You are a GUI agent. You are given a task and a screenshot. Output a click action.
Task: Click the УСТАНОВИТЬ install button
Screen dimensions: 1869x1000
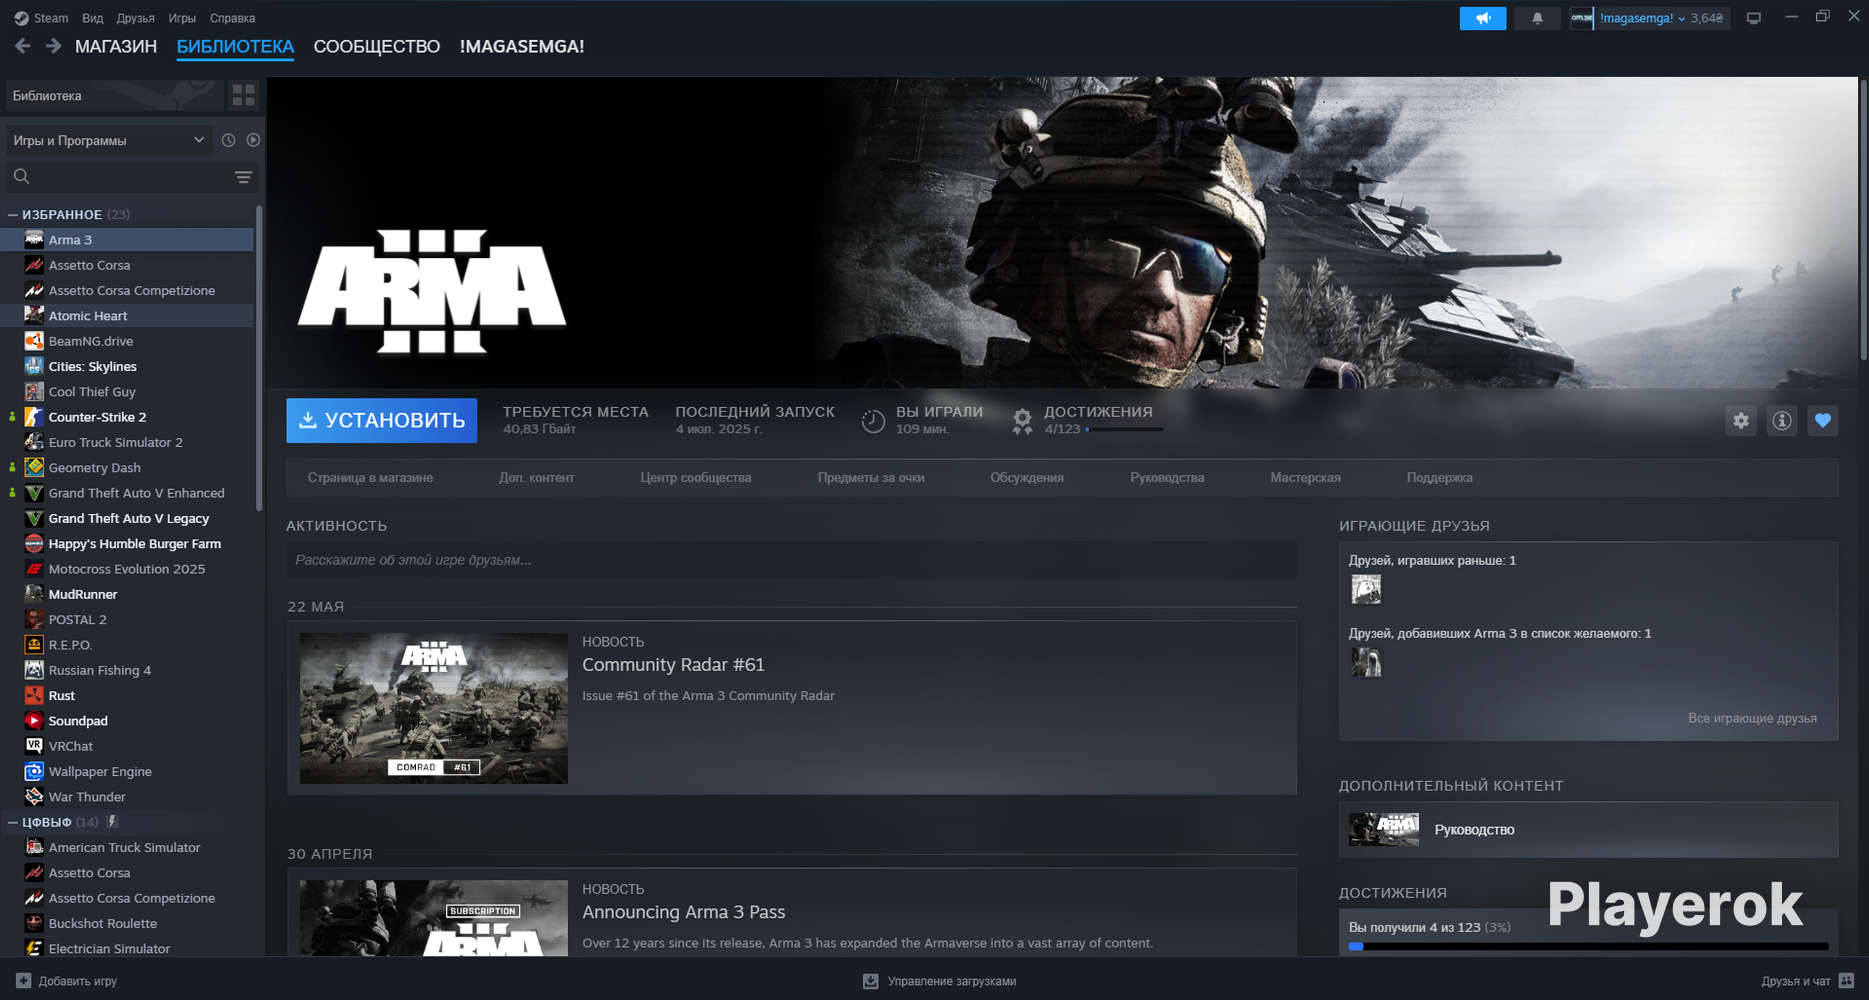pyautogui.click(x=382, y=421)
